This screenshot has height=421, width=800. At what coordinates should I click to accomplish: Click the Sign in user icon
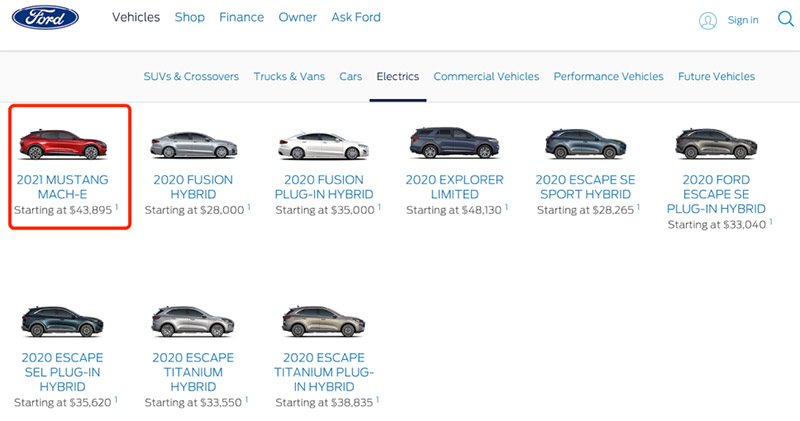(708, 20)
